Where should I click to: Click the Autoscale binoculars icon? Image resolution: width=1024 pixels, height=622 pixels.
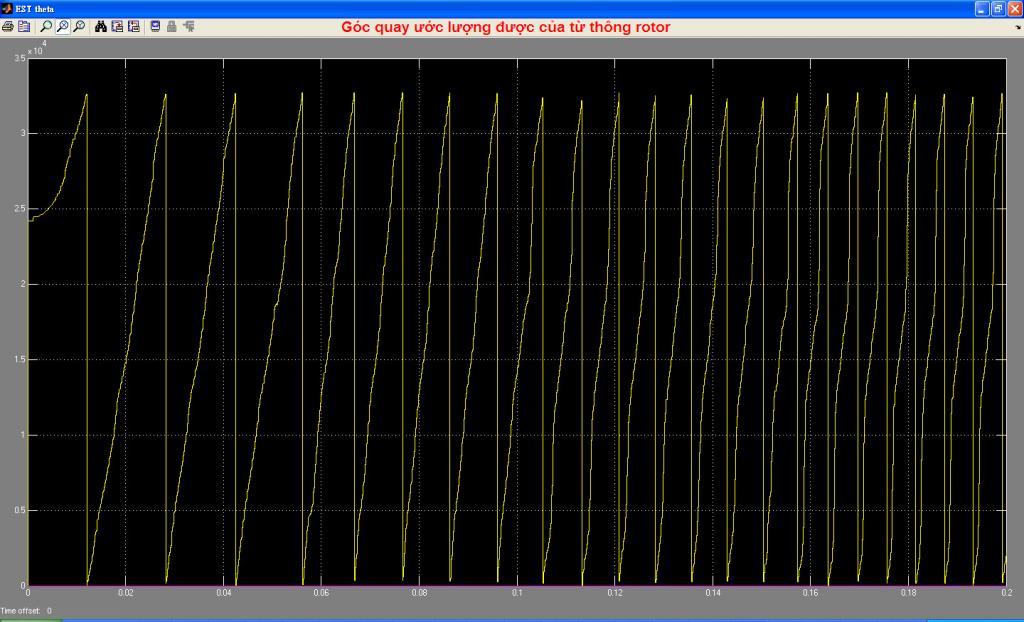[101, 27]
